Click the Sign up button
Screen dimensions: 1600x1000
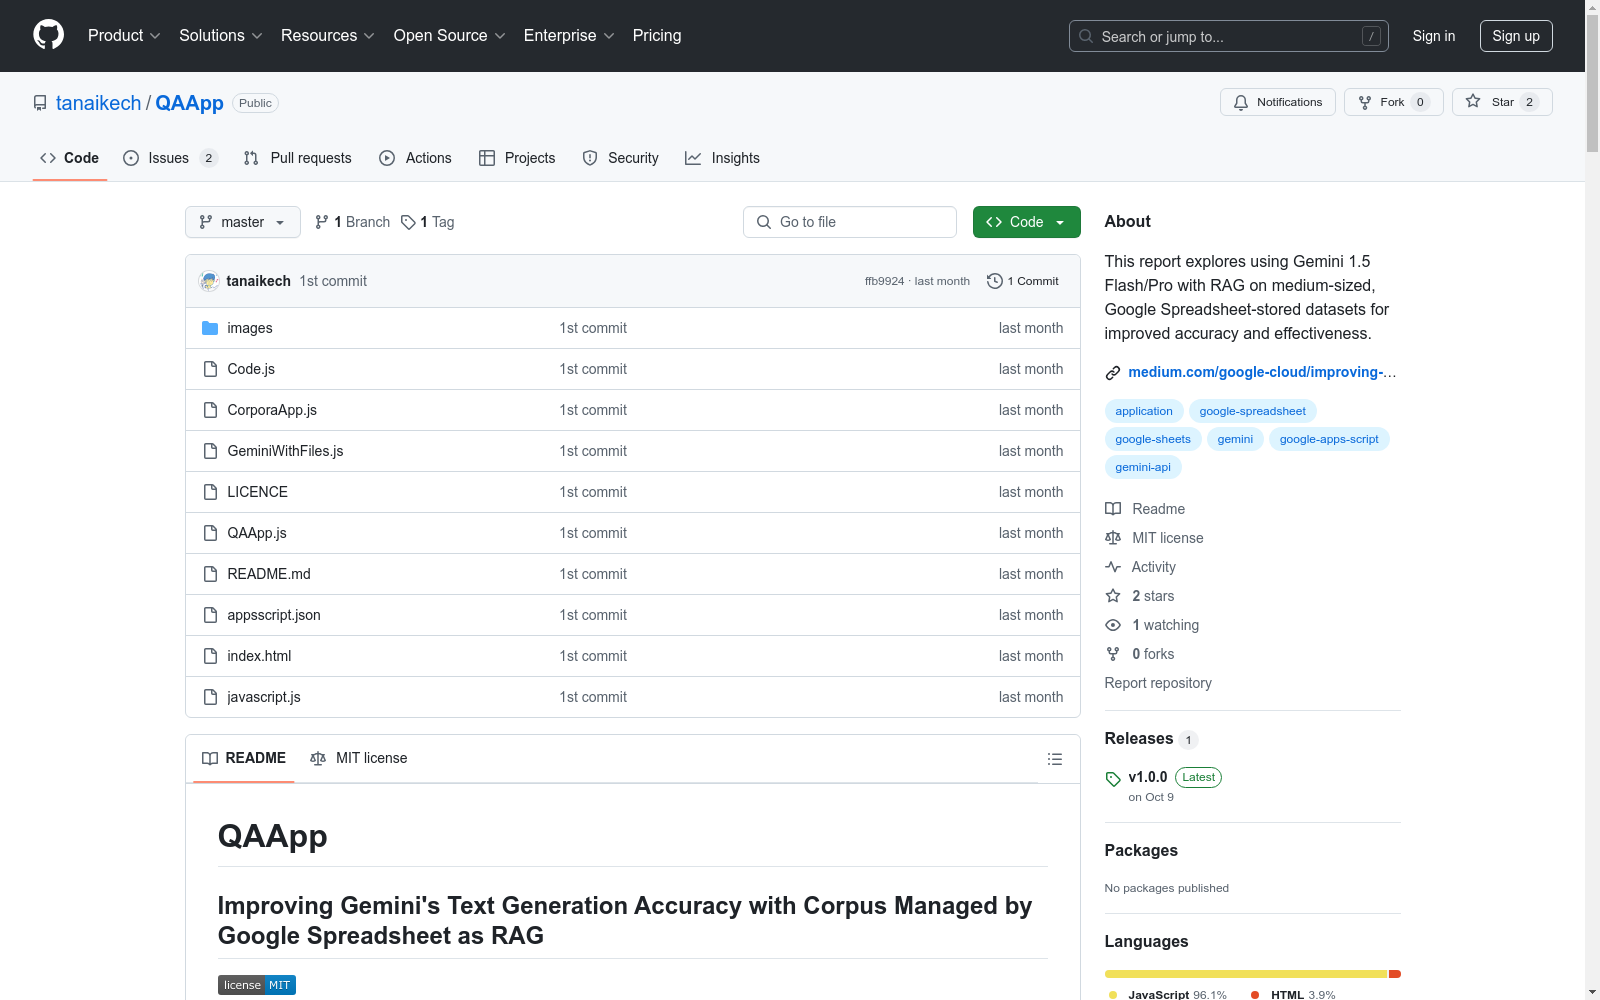point(1516,36)
